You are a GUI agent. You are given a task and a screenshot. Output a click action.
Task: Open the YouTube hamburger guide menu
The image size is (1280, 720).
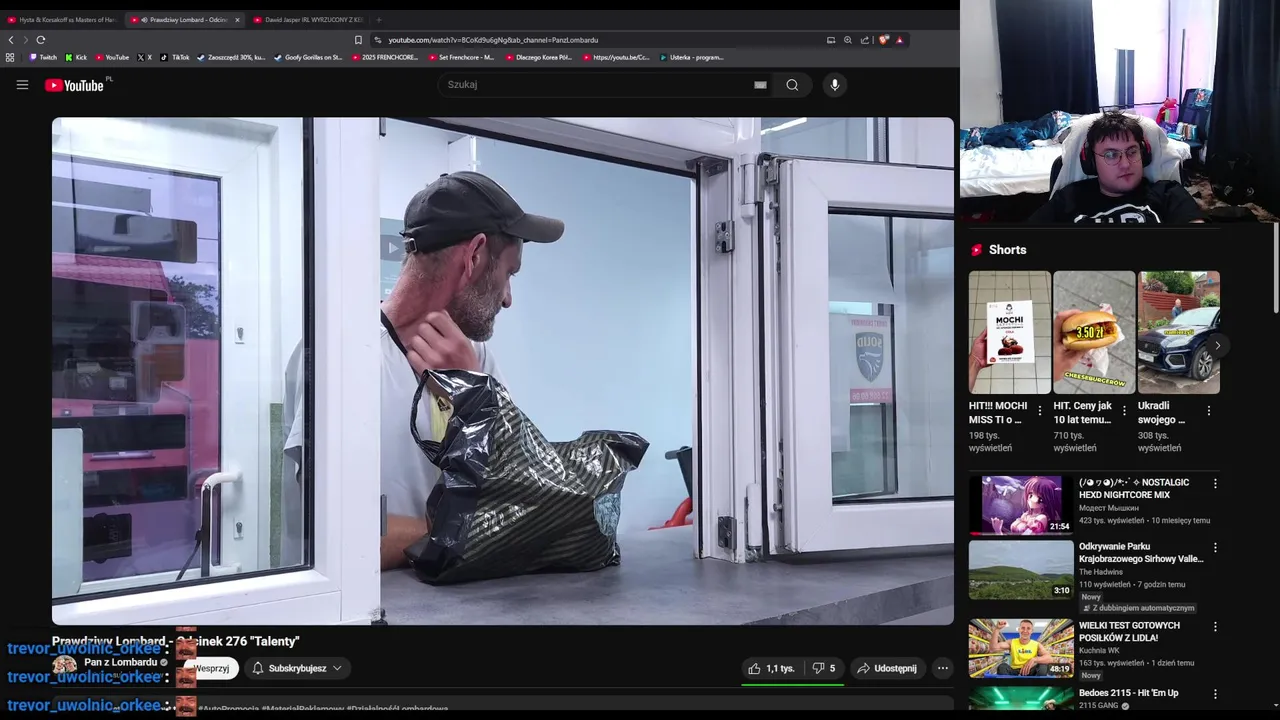pos(22,85)
